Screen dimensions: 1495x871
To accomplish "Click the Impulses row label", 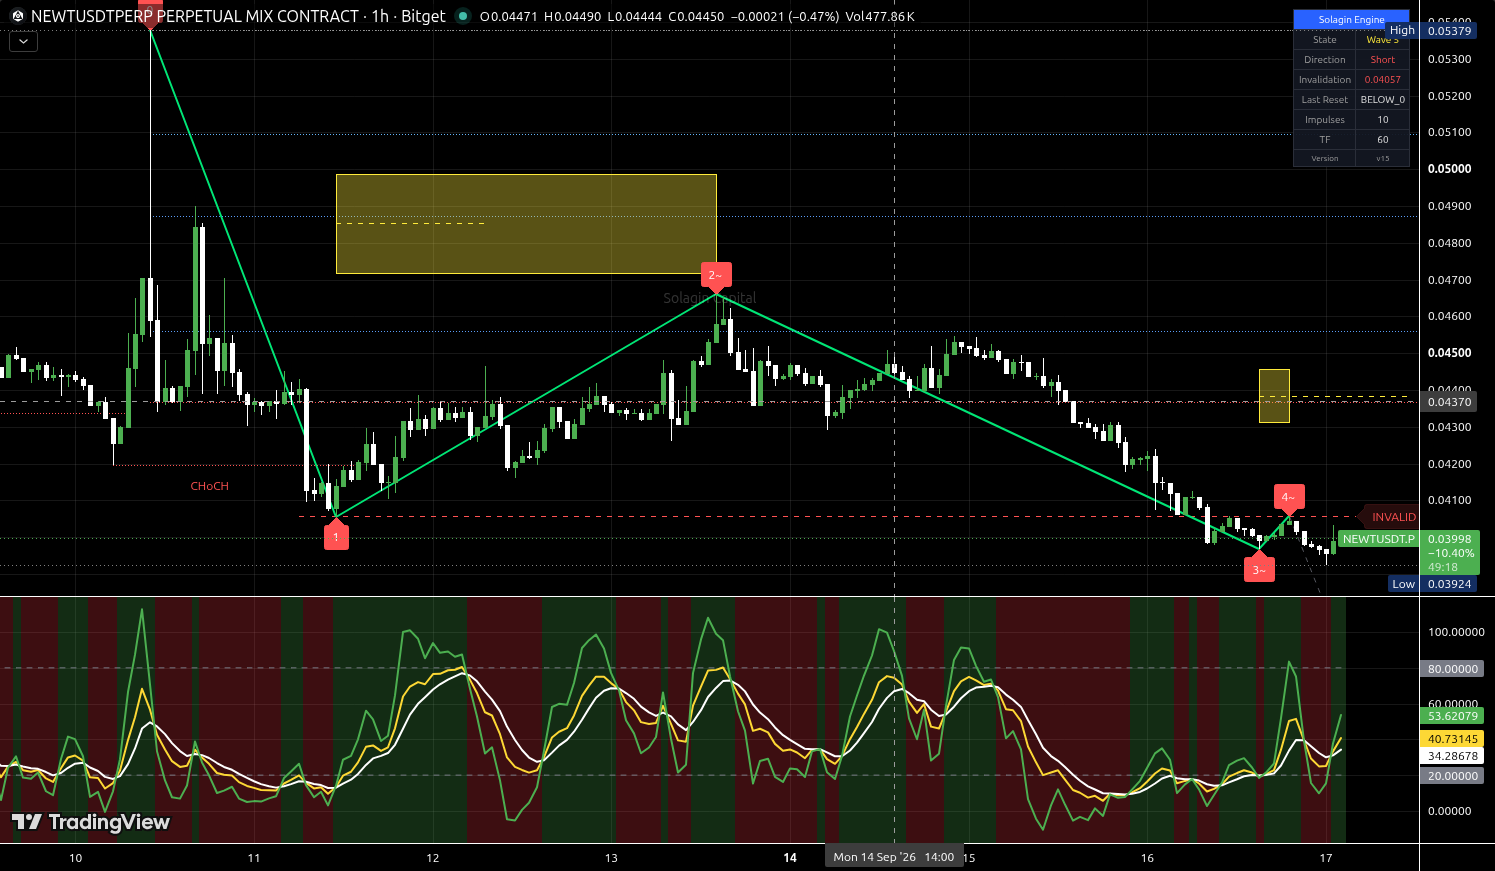I will (x=1324, y=120).
